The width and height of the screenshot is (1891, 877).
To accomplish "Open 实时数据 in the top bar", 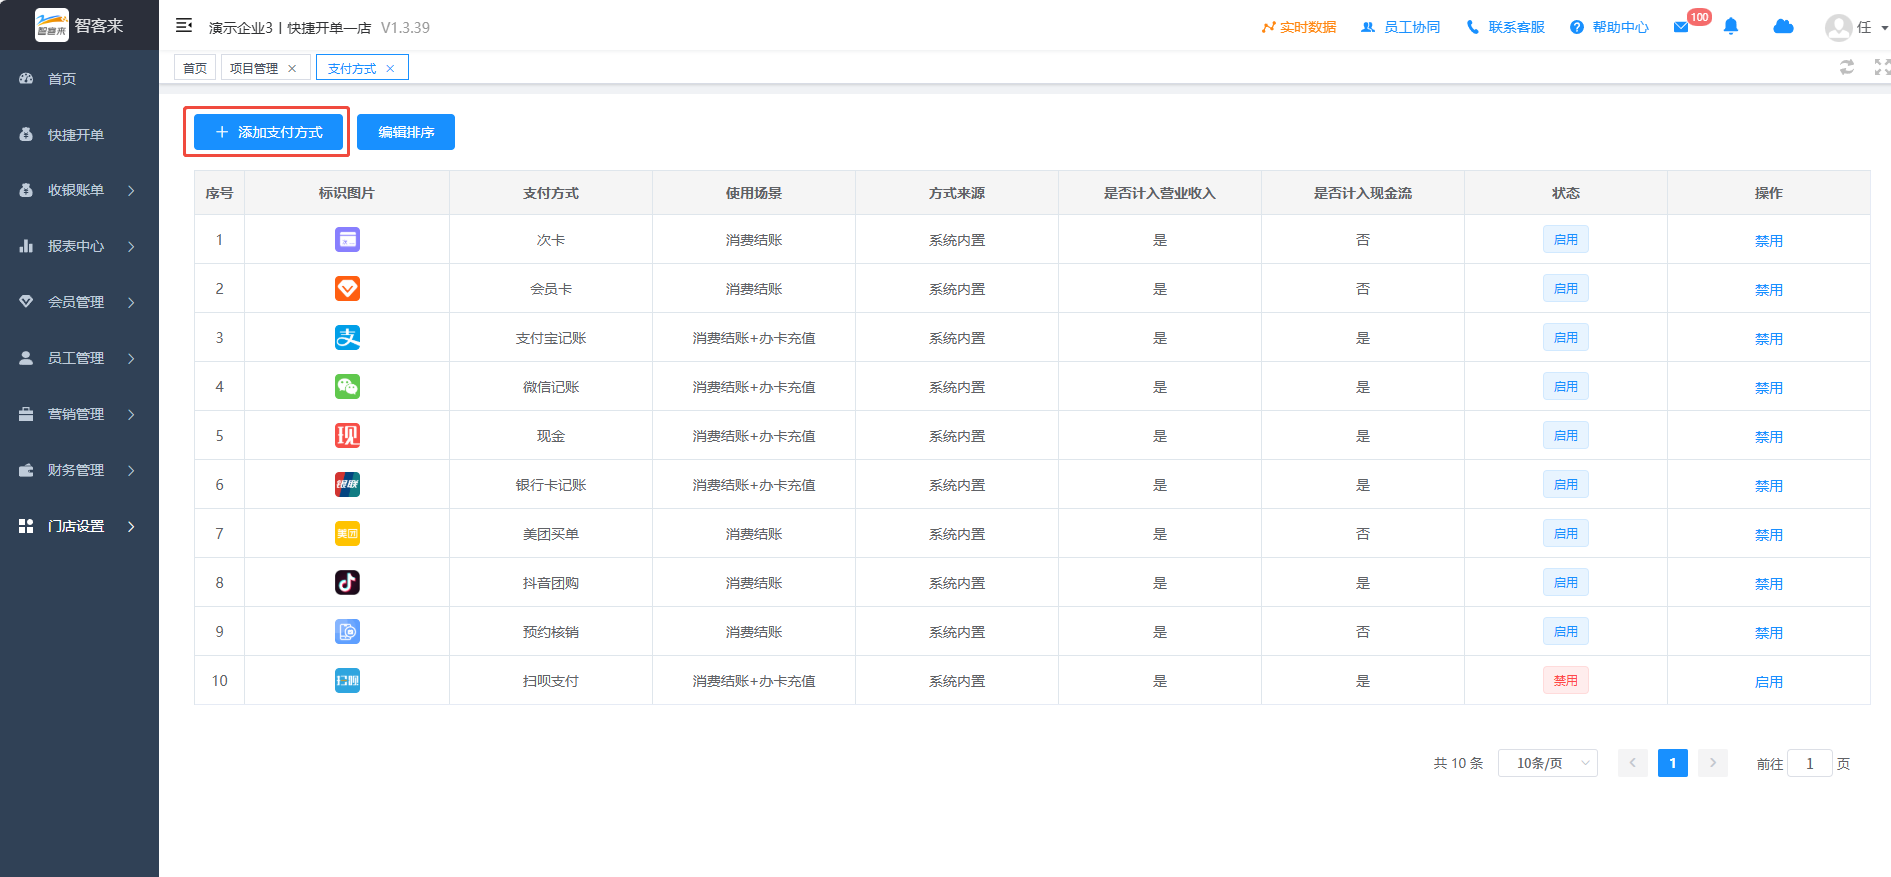I will [1299, 27].
